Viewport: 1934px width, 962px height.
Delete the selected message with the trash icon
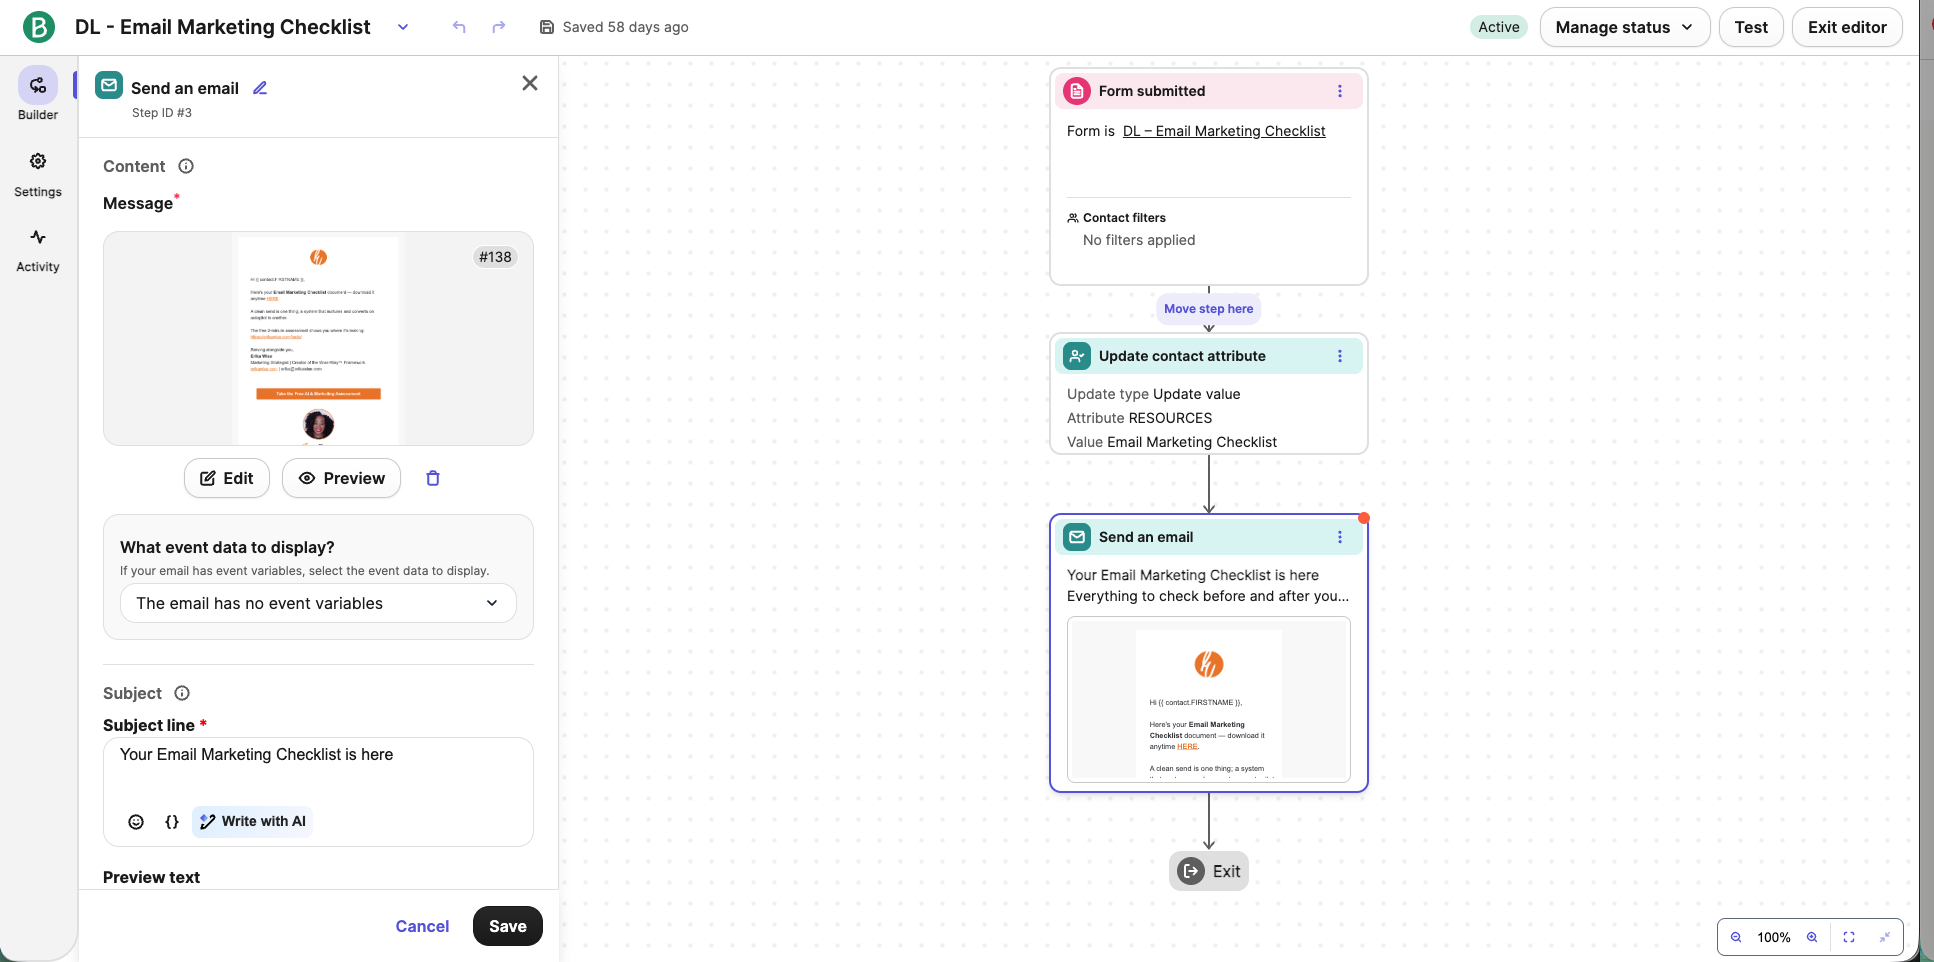433,478
